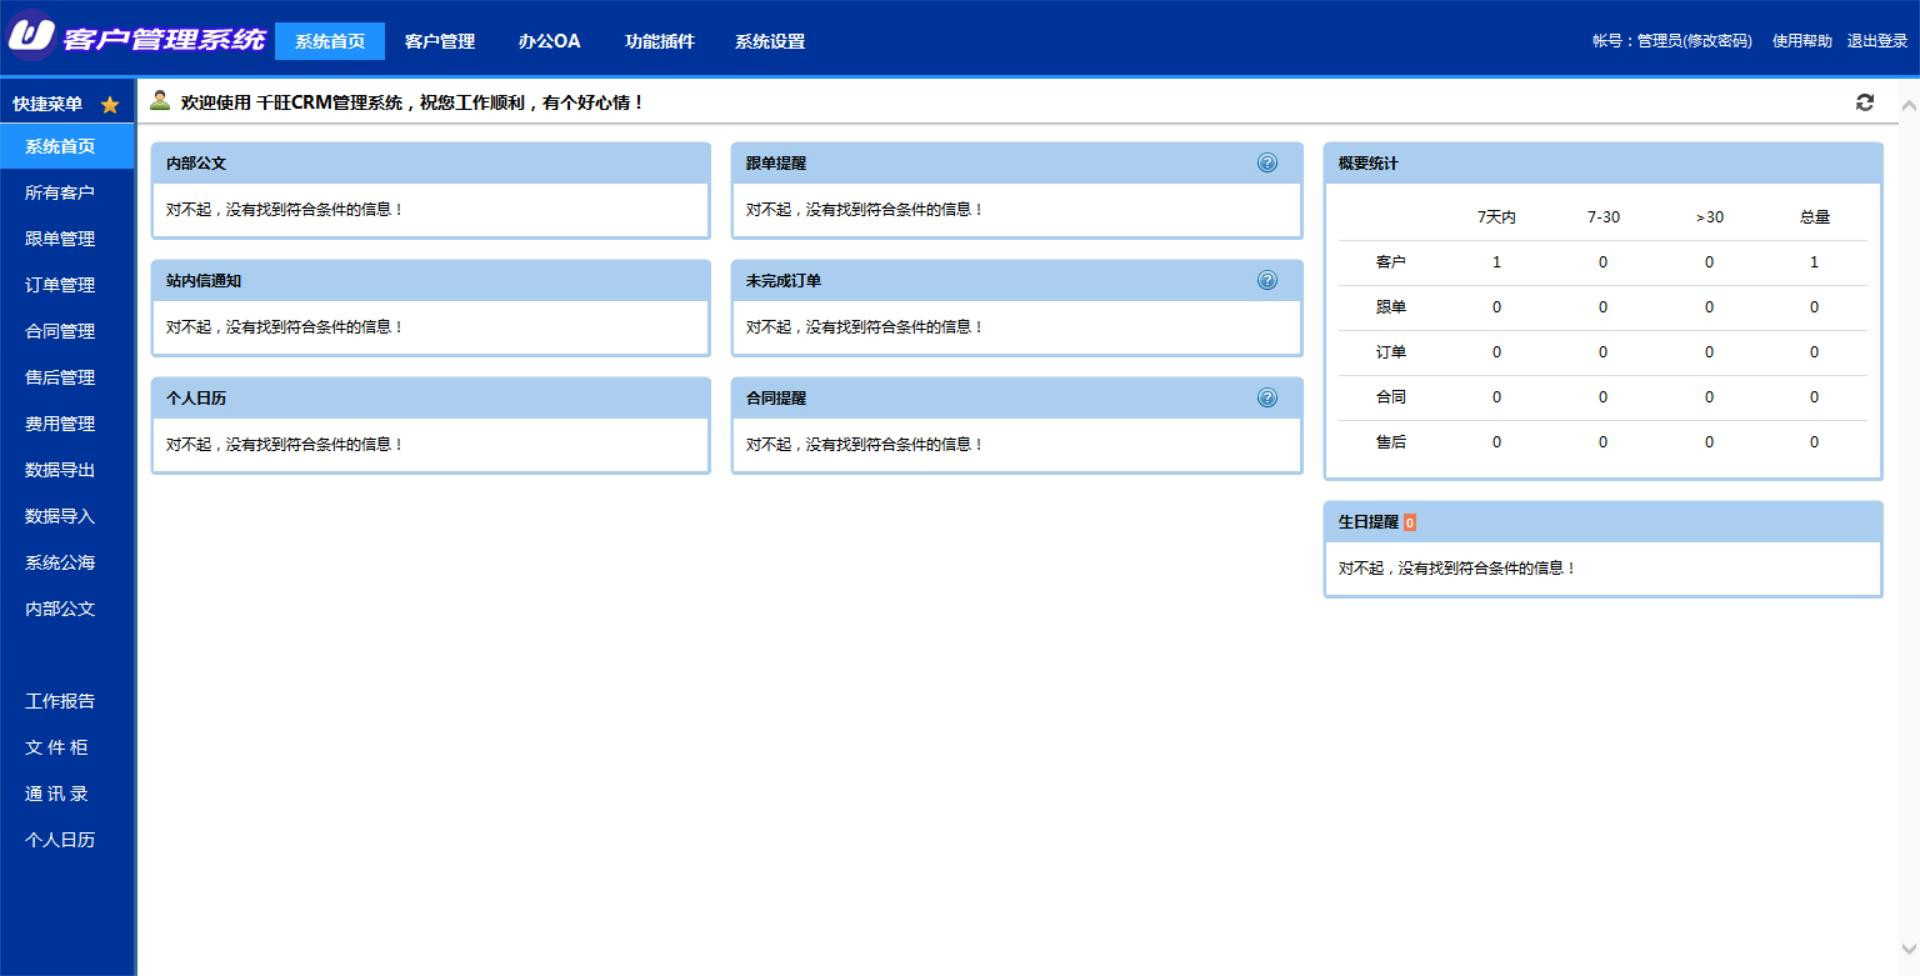Click the star icon next to 快捷菜单
The height and width of the screenshot is (976, 1920).
pyautogui.click(x=110, y=104)
